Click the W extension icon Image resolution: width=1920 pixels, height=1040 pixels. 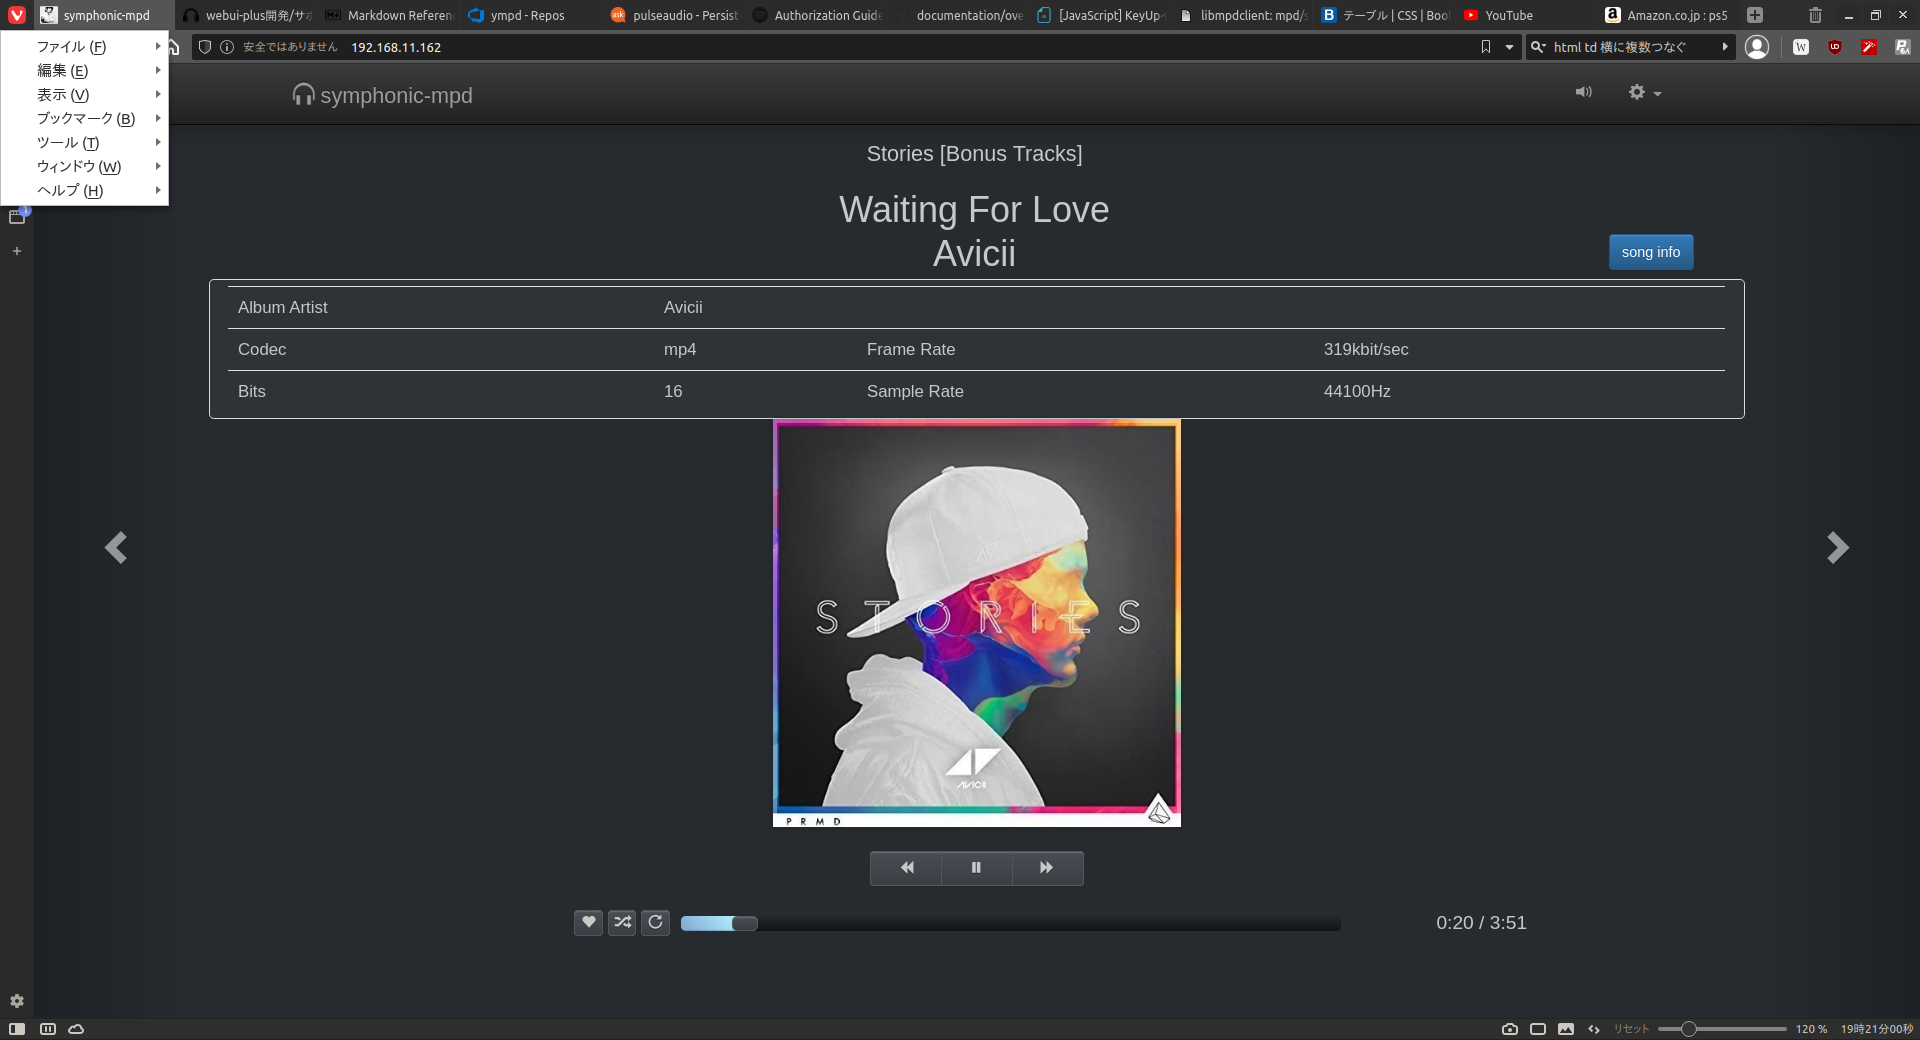[x=1801, y=47]
